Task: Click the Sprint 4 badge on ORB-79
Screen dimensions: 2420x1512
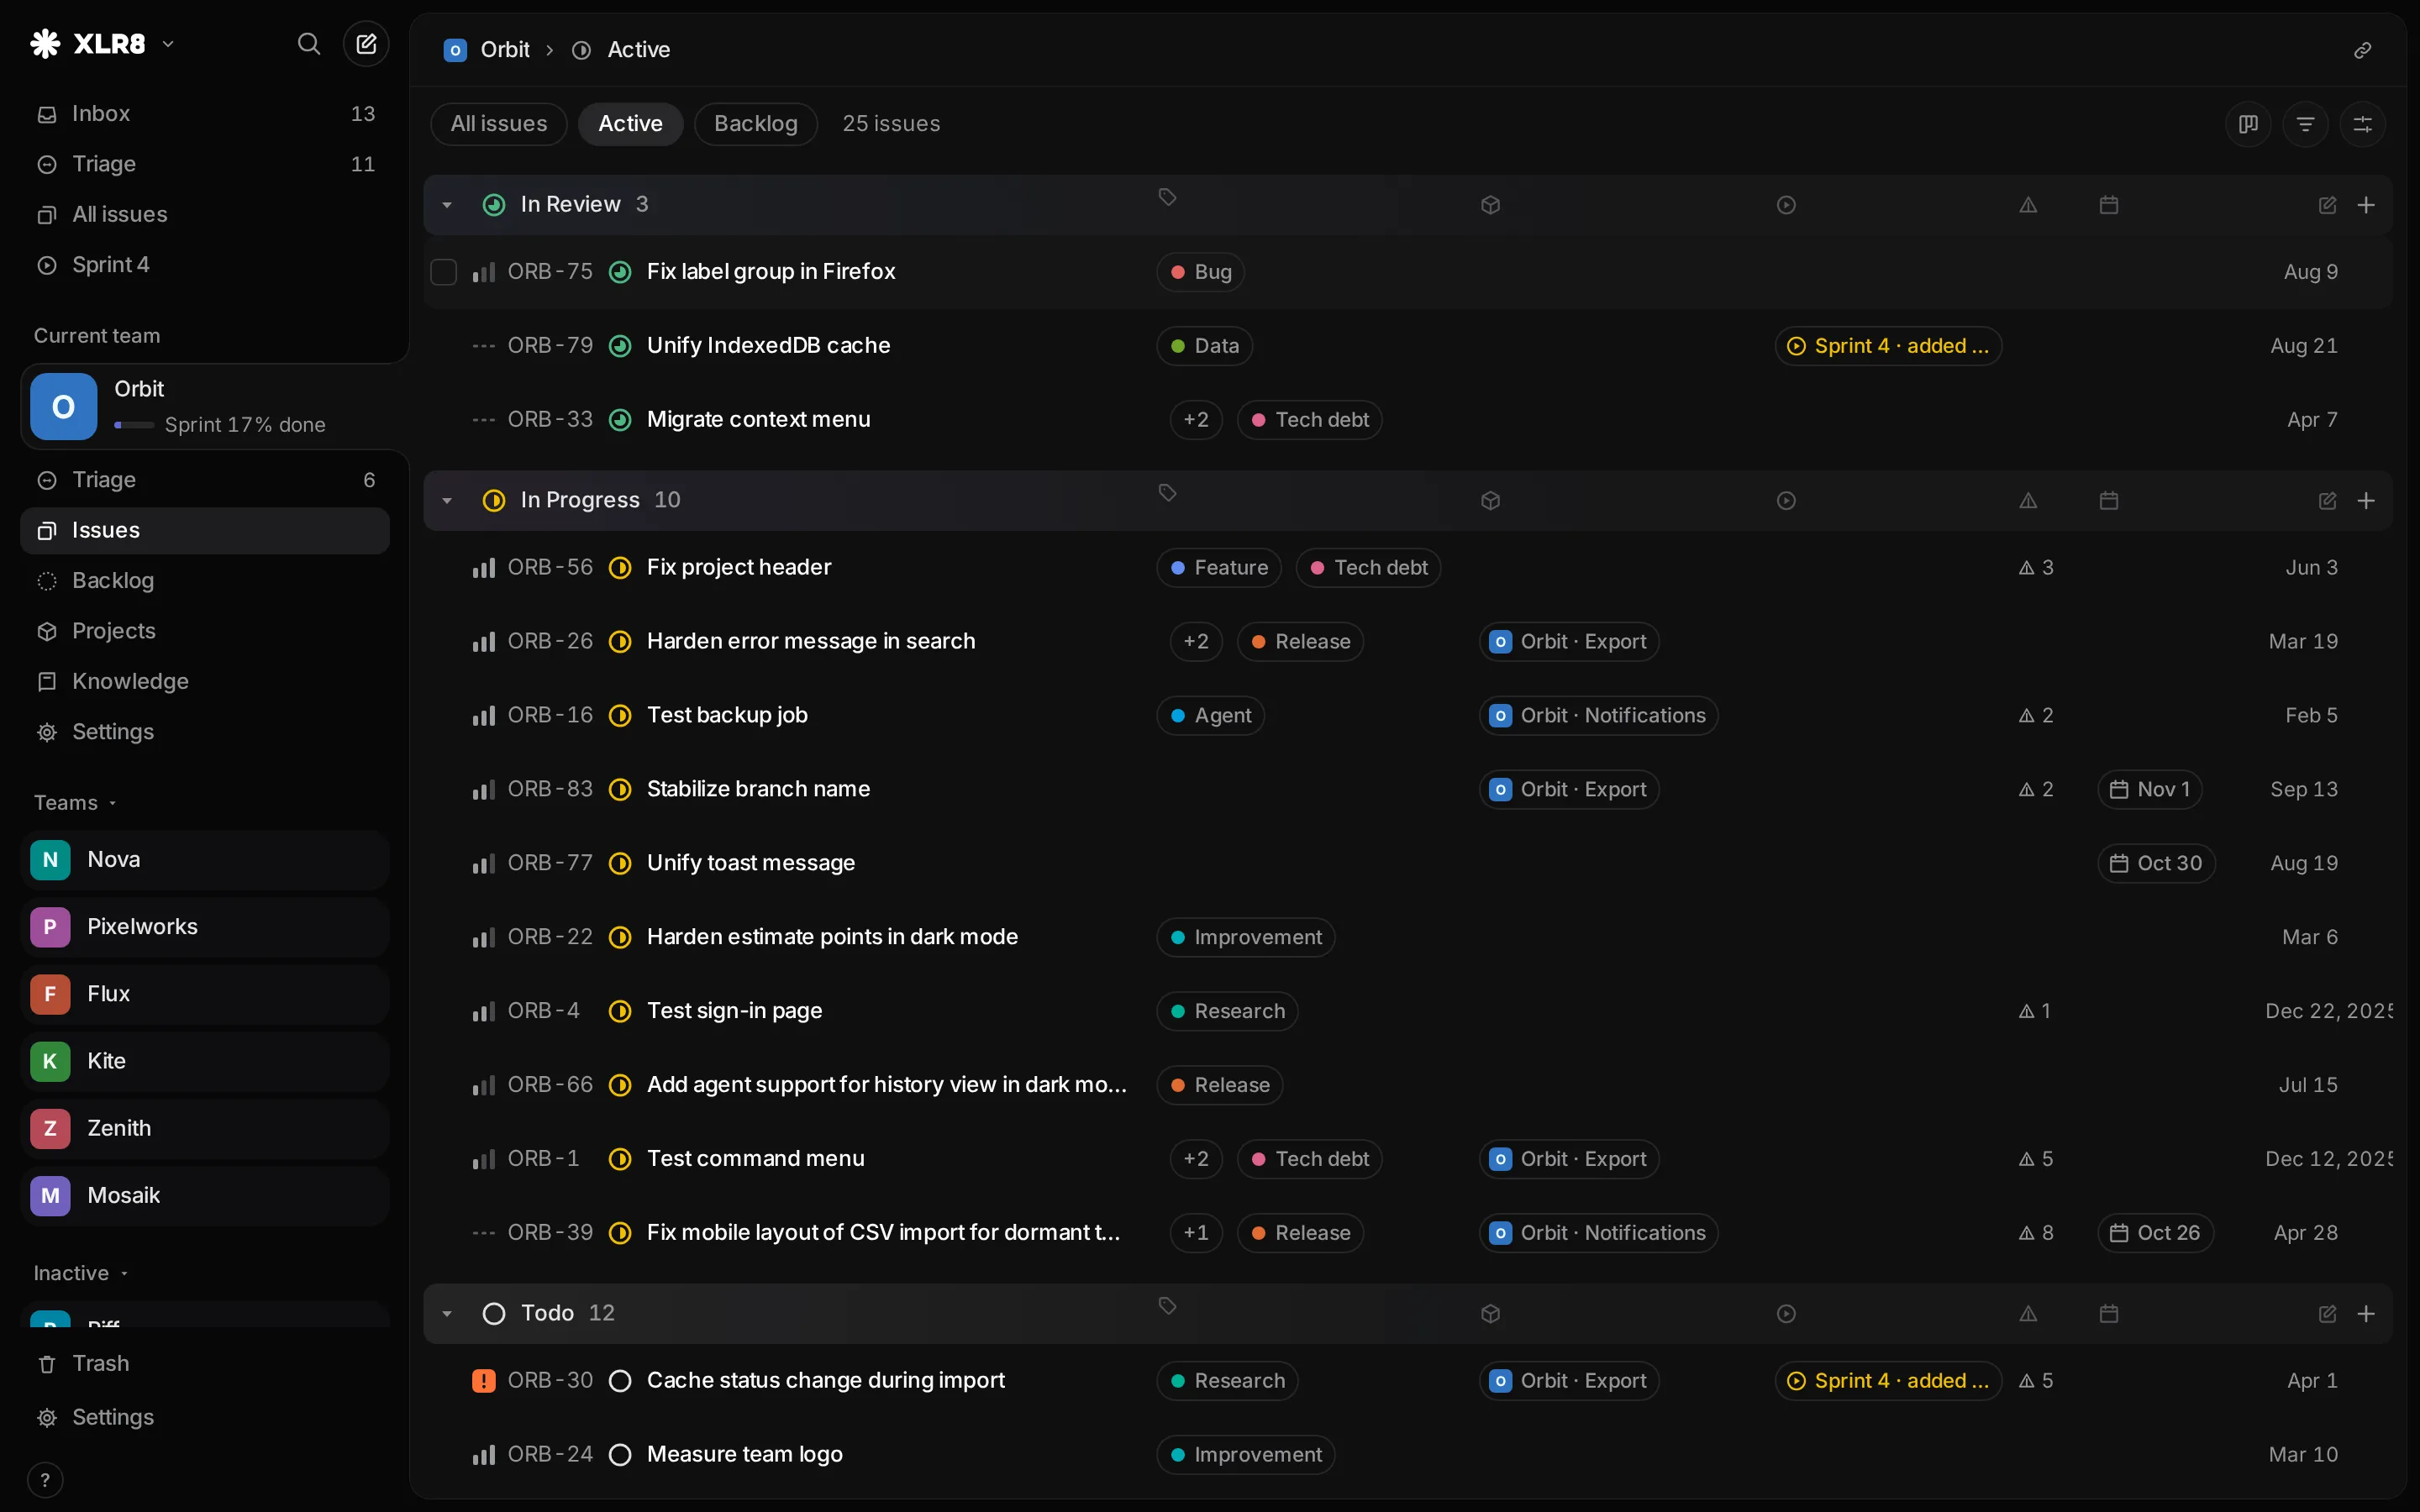Action: [1888, 346]
